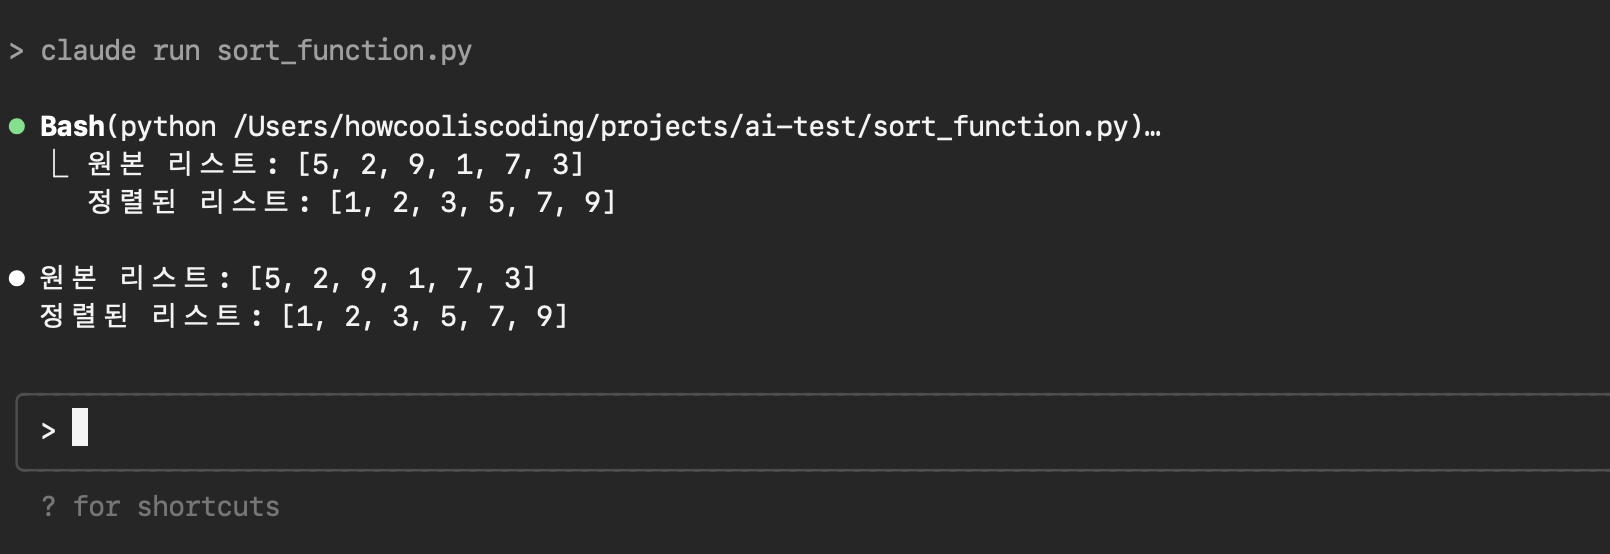Click the white output bullet dot
The width and height of the screenshot is (1610, 554).
[17, 278]
